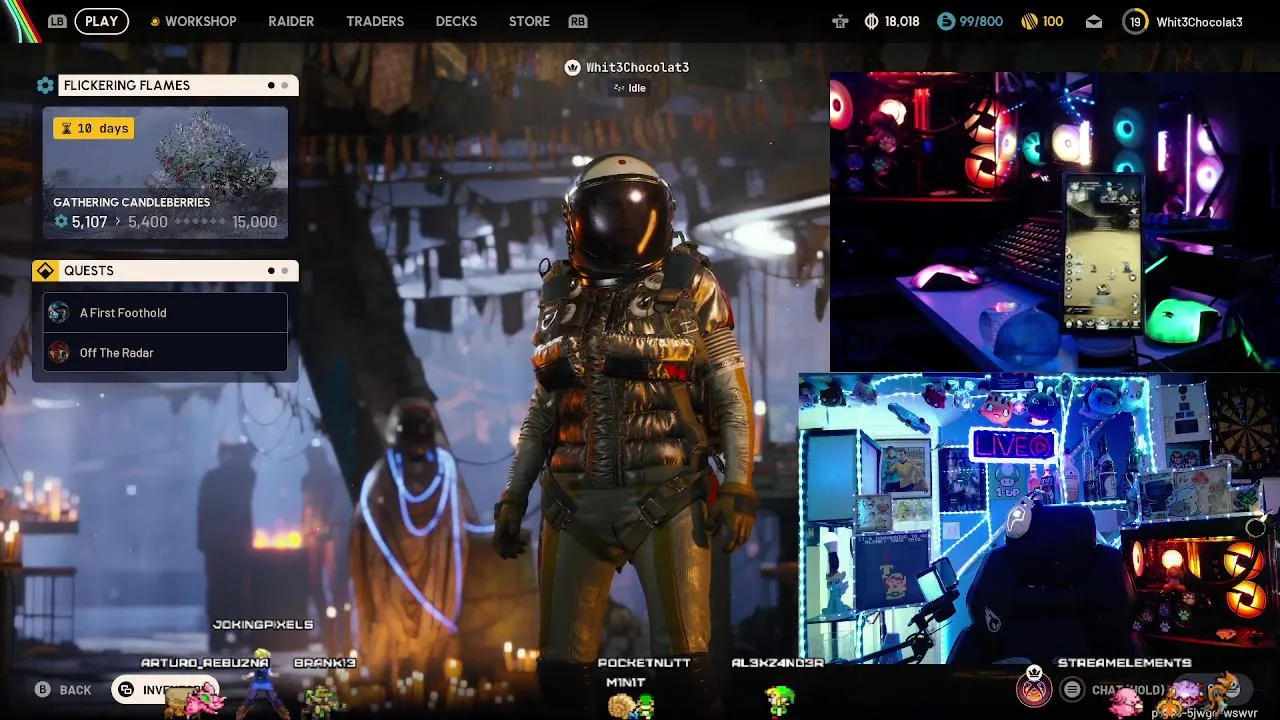
Task: Click the CHAT (HOLD) label
Action: (1129, 690)
